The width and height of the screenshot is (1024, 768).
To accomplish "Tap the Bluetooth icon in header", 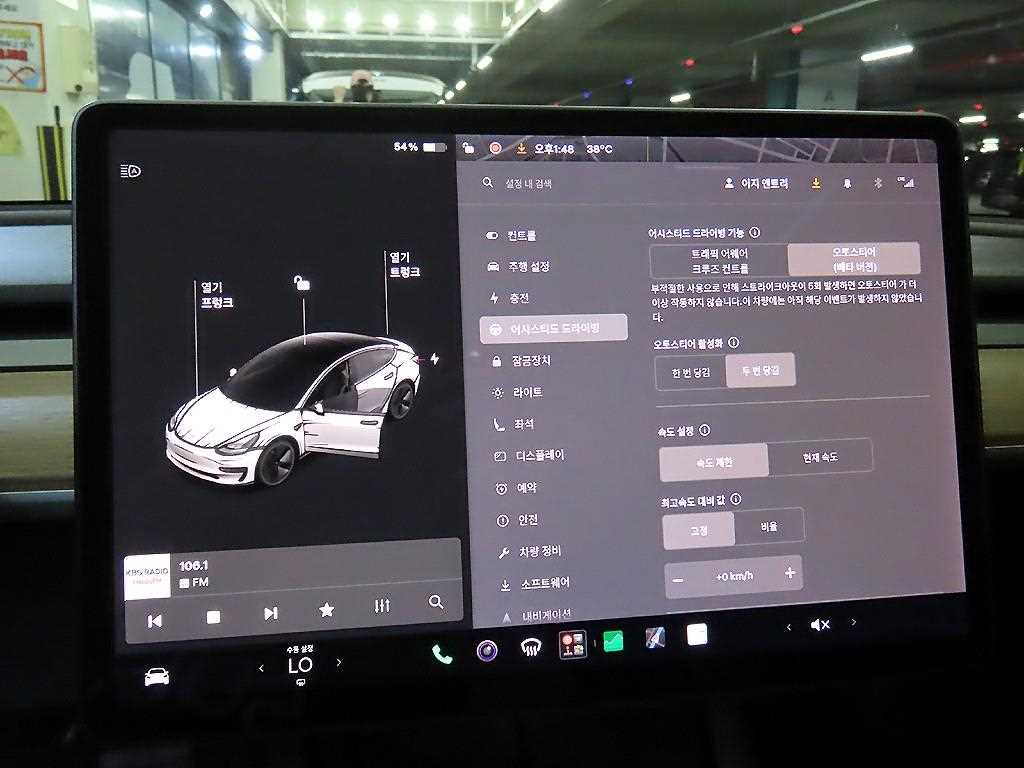I will point(878,184).
